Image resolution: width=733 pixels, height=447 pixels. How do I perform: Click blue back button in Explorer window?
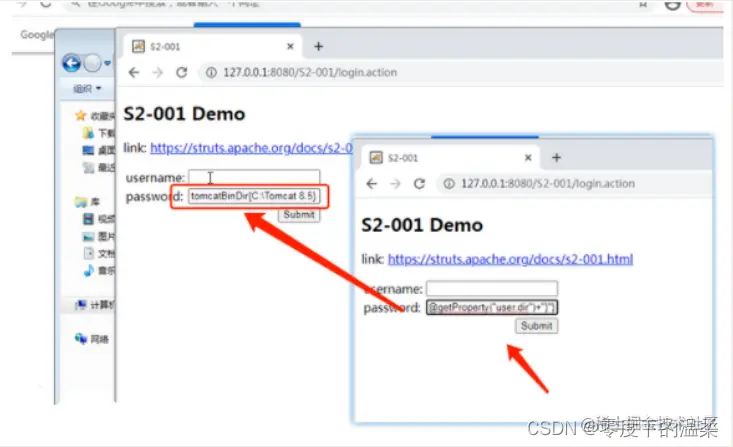72,63
